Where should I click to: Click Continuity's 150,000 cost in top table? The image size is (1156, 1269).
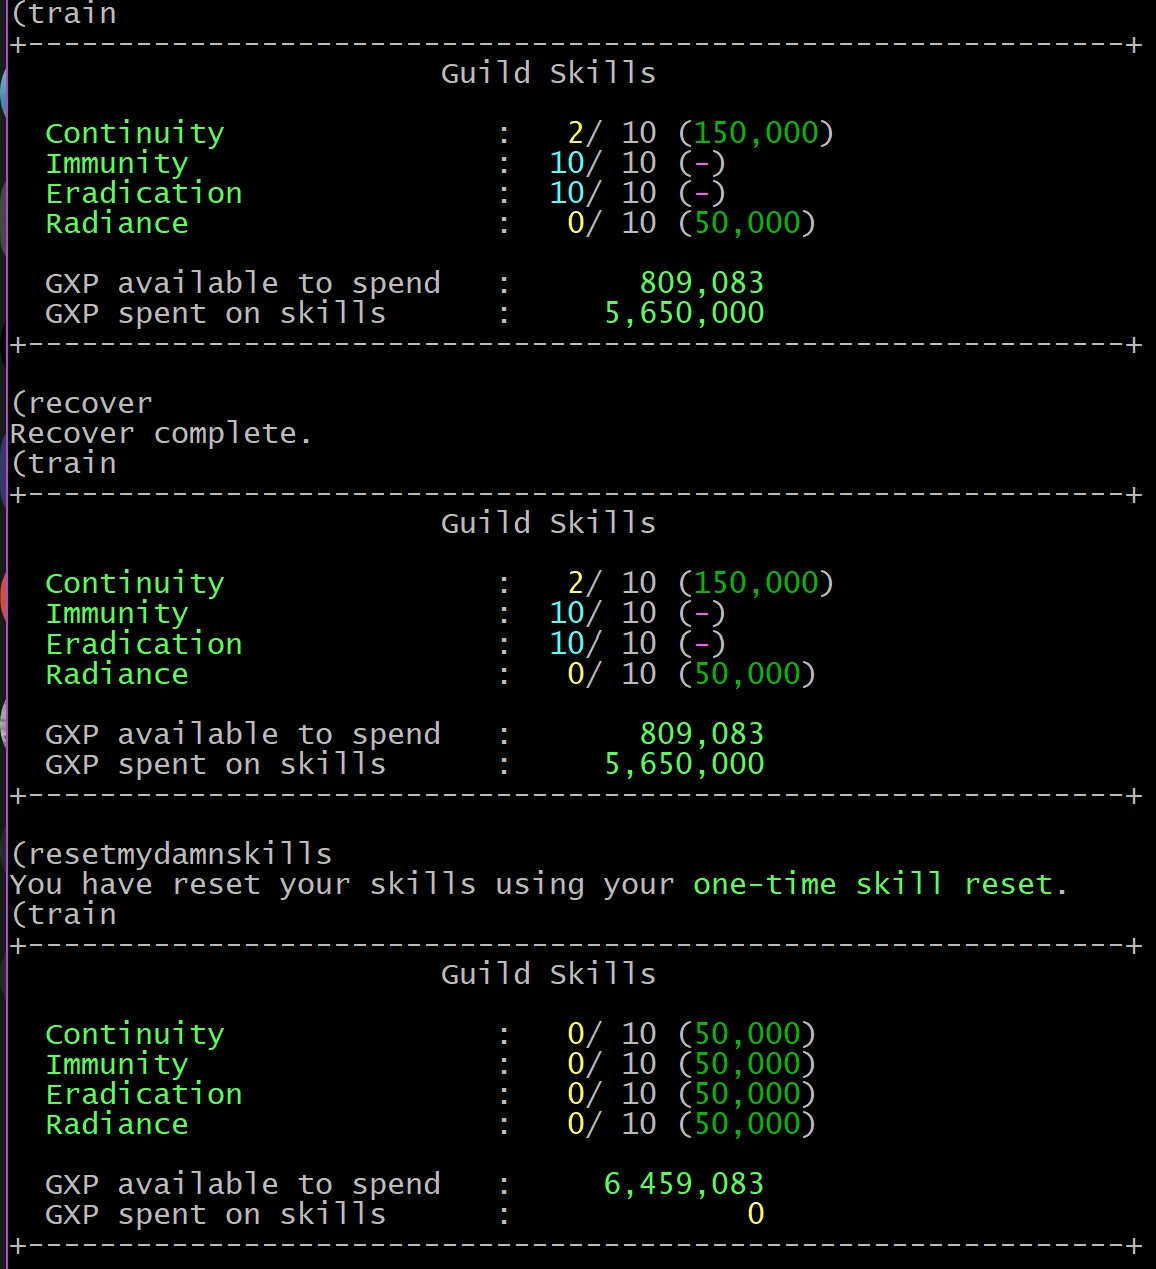(756, 133)
